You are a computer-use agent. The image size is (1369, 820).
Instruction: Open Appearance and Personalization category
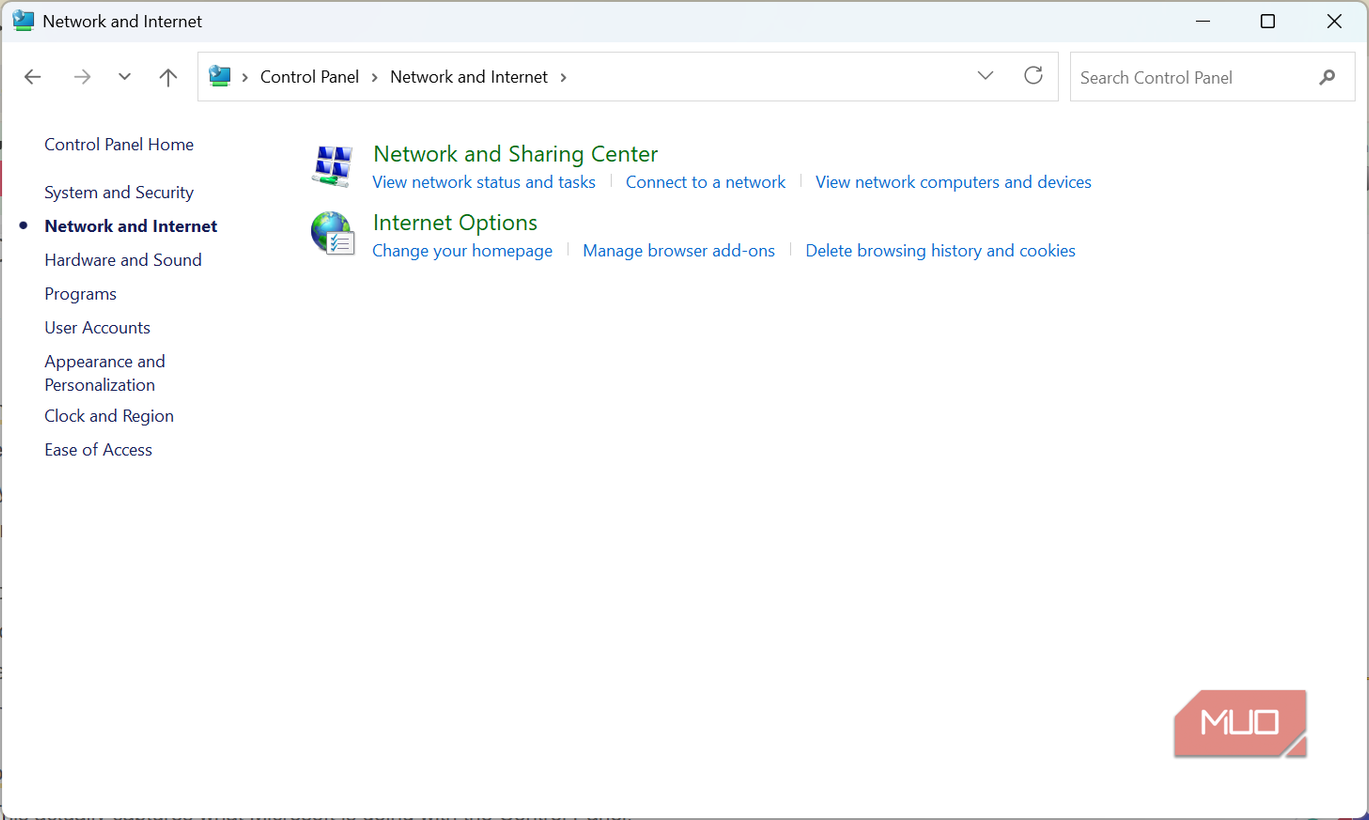tap(104, 373)
